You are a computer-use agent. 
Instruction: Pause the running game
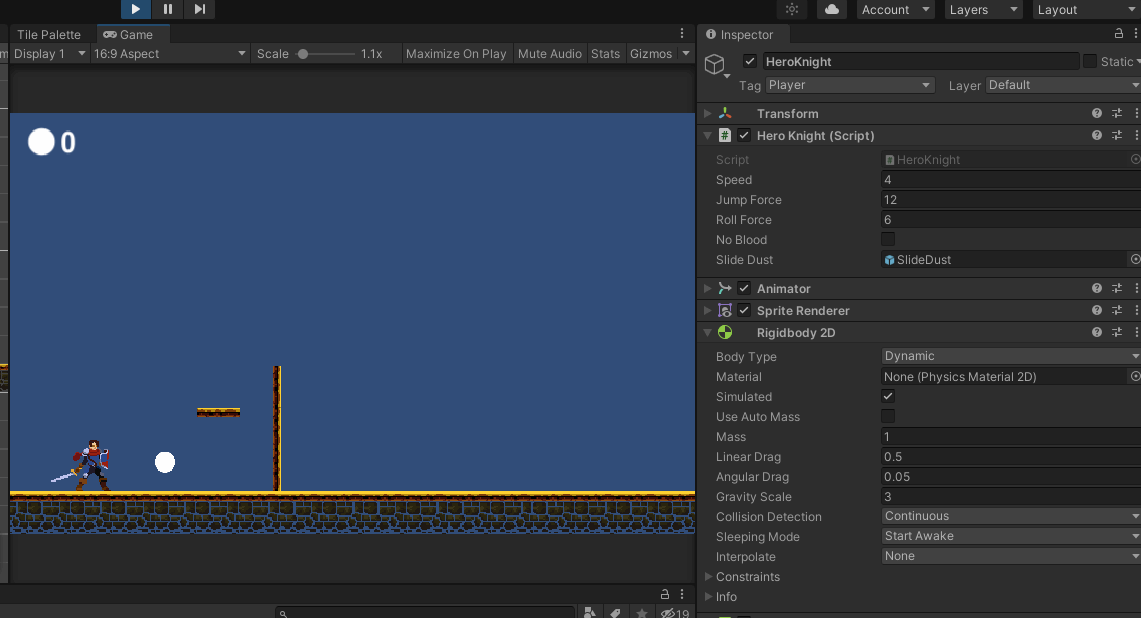tap(166, 9)
